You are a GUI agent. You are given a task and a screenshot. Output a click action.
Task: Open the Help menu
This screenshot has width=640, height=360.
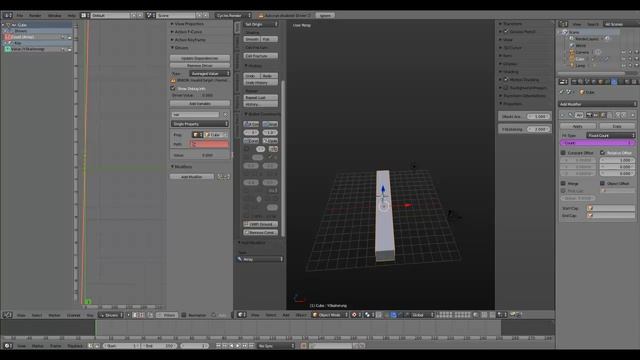[x=71, y=15]
